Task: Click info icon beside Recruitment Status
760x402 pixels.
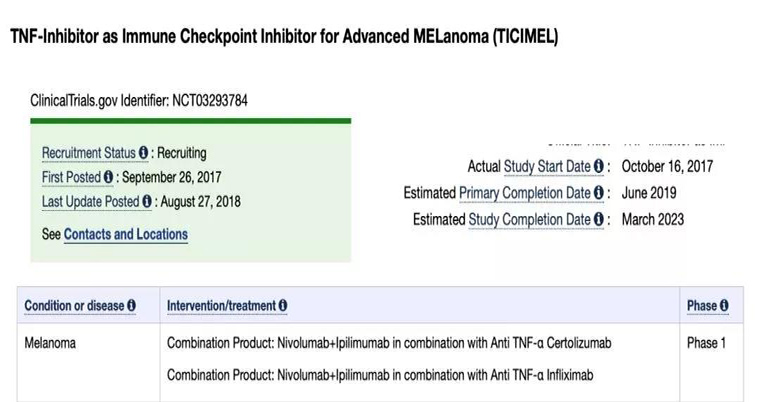Action: (143, 153)
